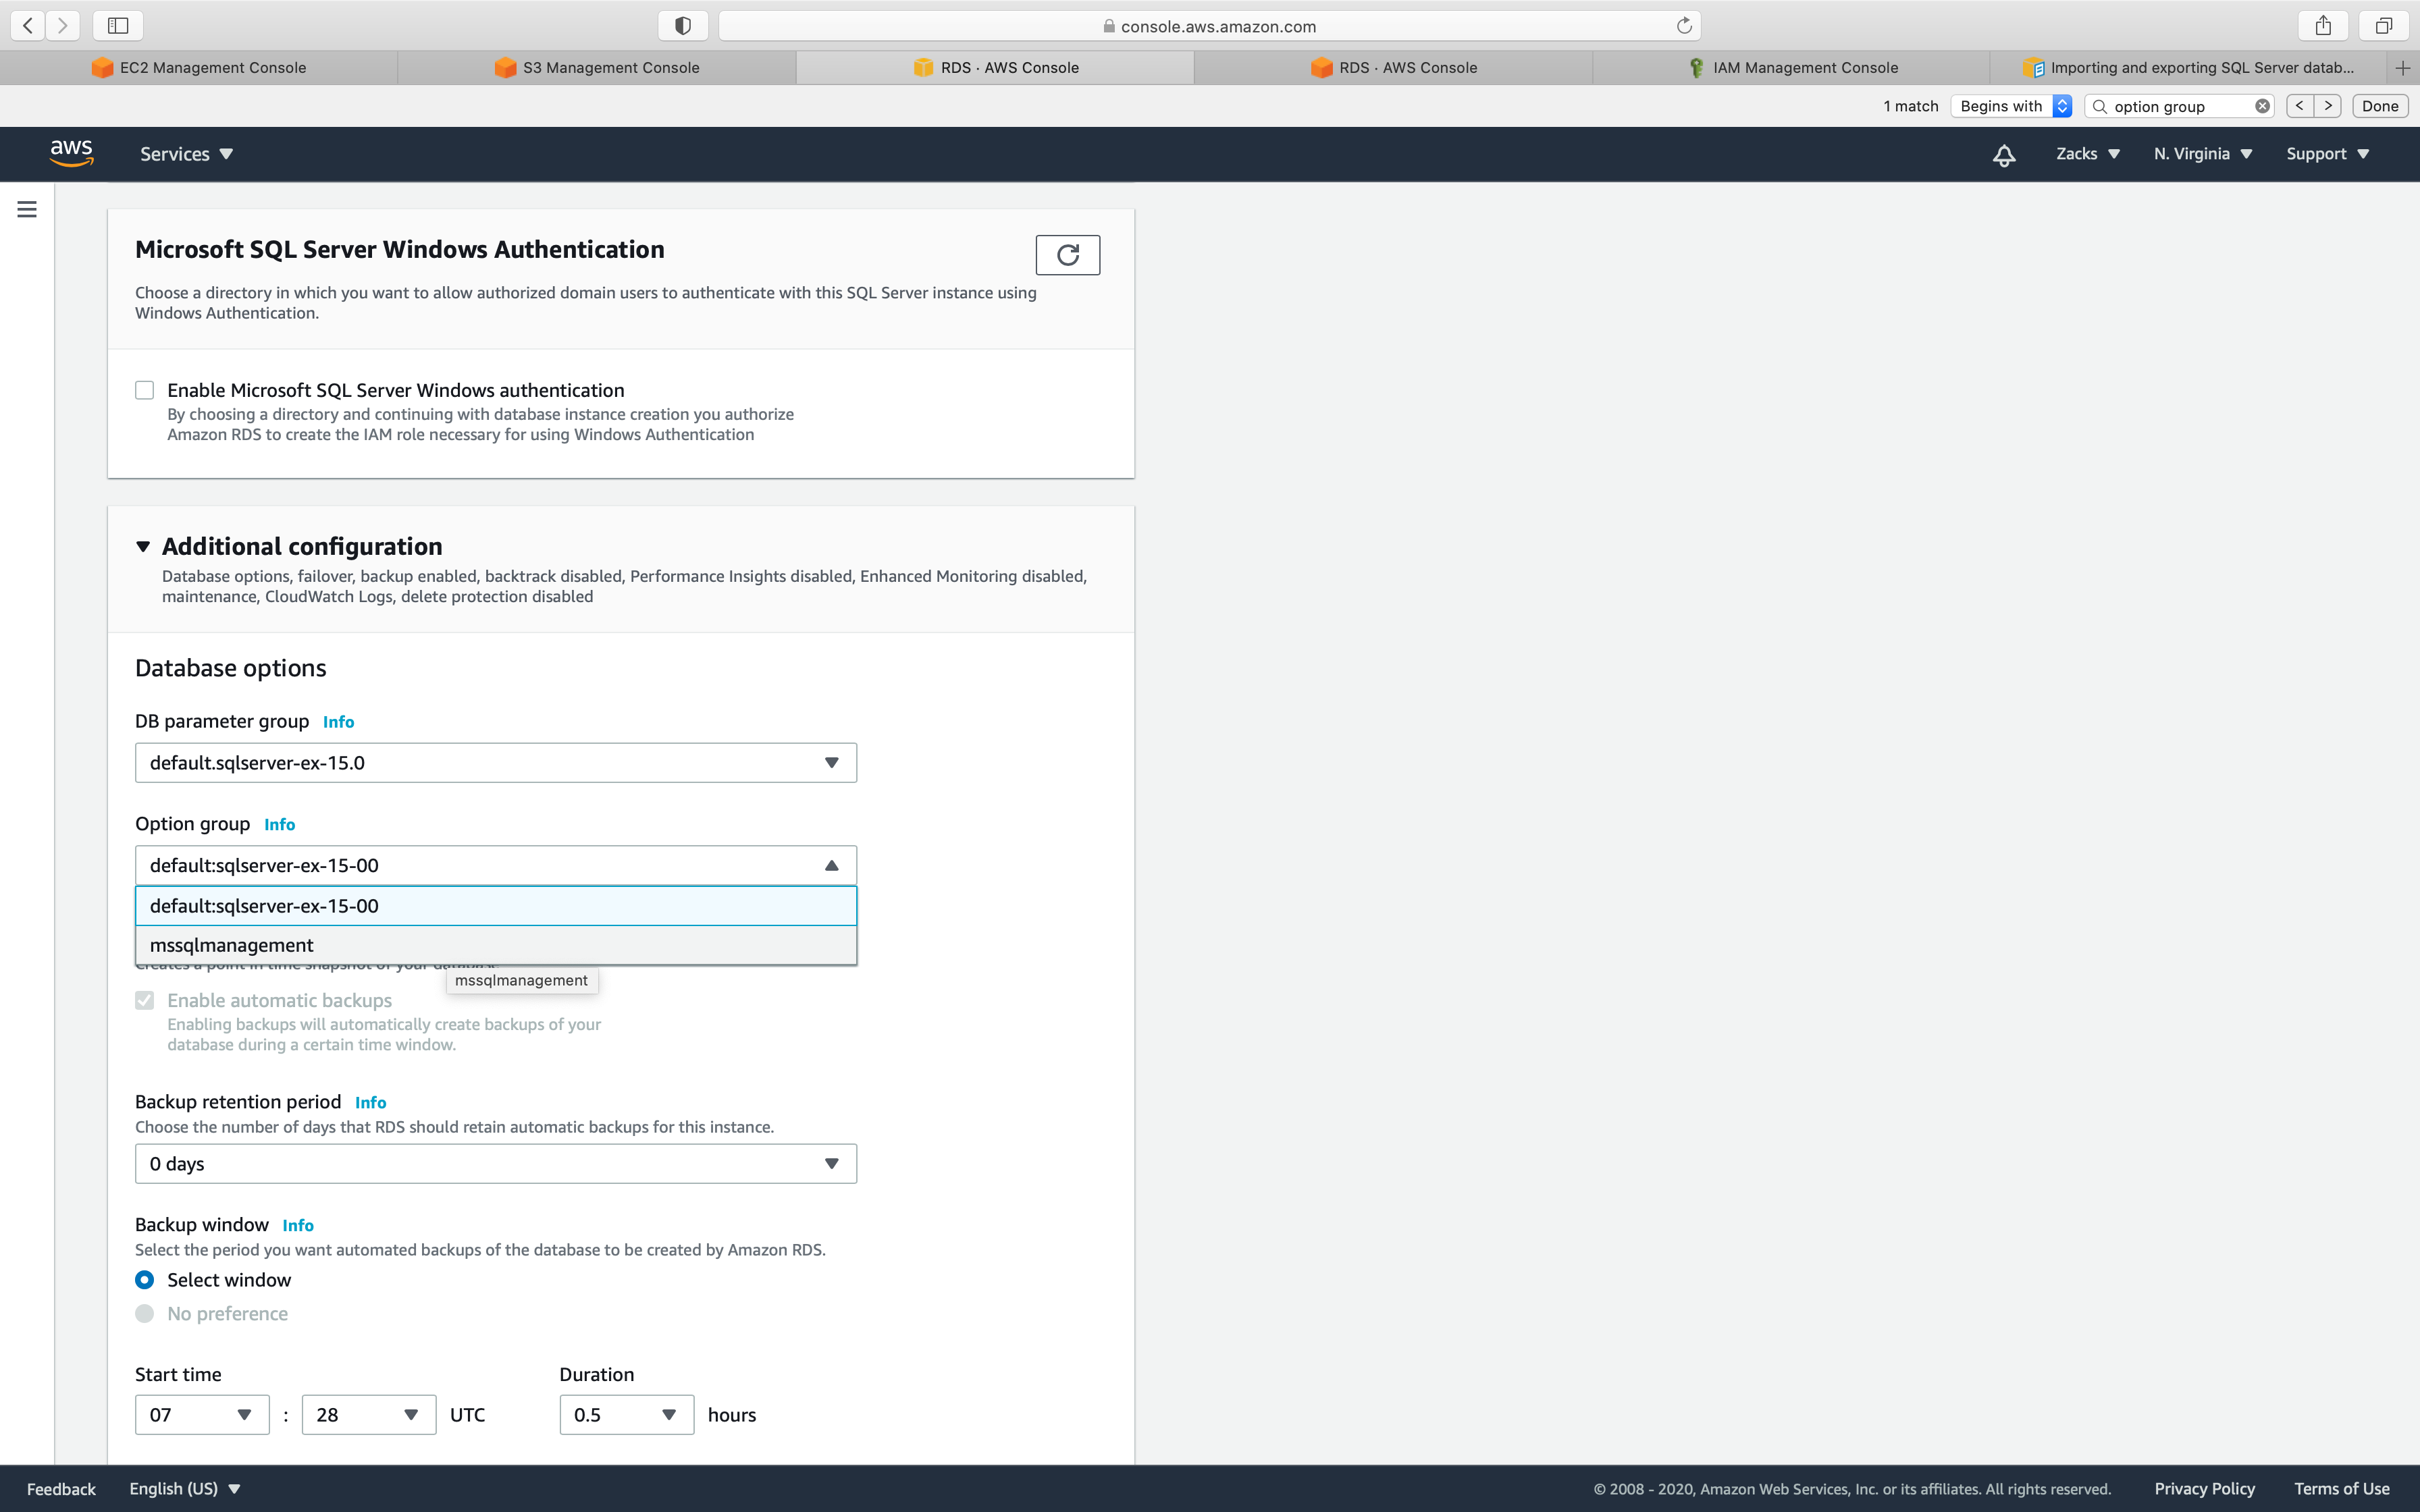2420x1512 pixels.
Task: Click Info link next to Option group
Action: [279, 824]
